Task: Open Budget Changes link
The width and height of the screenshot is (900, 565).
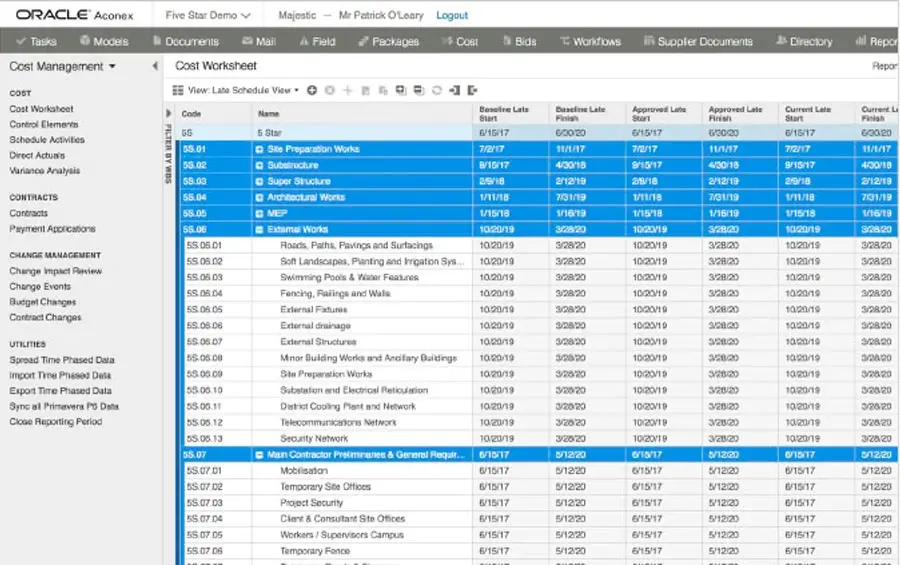Action: click(42, 302)
